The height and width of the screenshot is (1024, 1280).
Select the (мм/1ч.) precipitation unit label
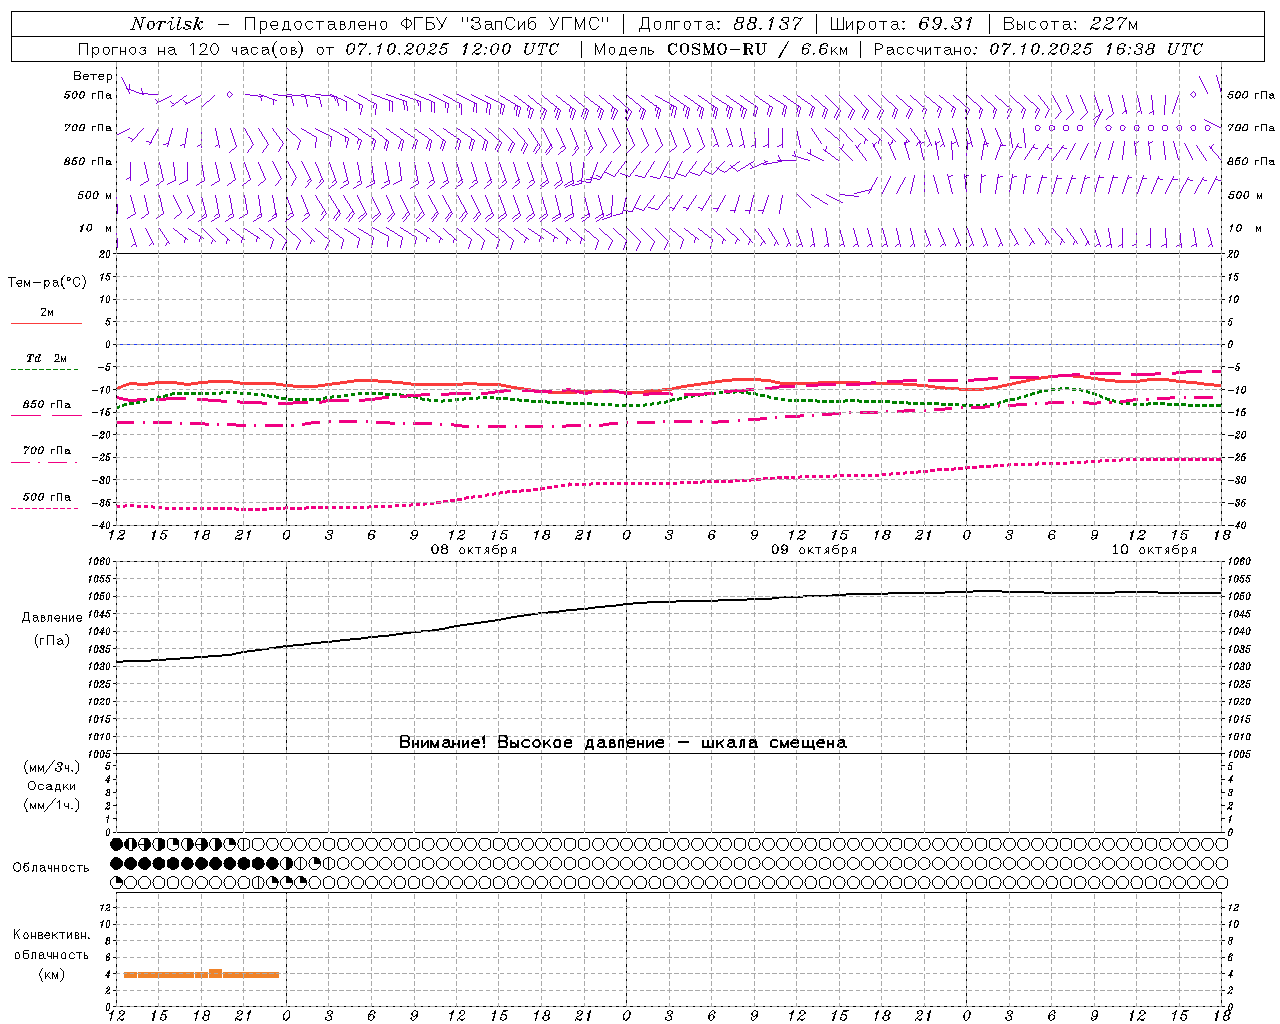pyautogui.click(x=52, y=806)
